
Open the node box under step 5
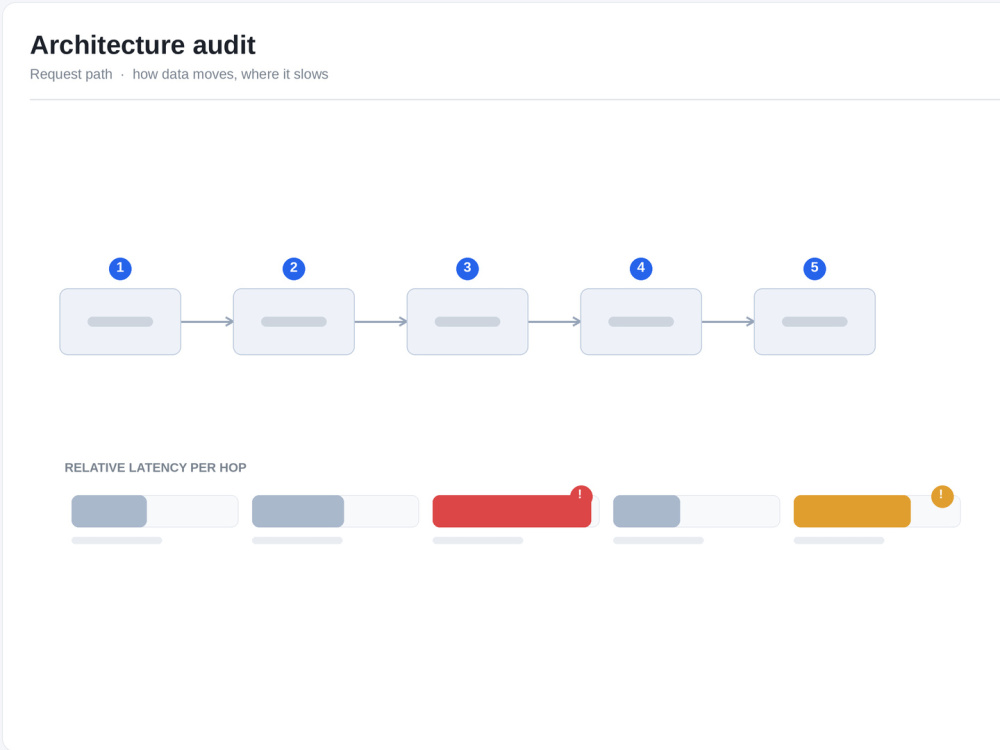pos(814,321)
